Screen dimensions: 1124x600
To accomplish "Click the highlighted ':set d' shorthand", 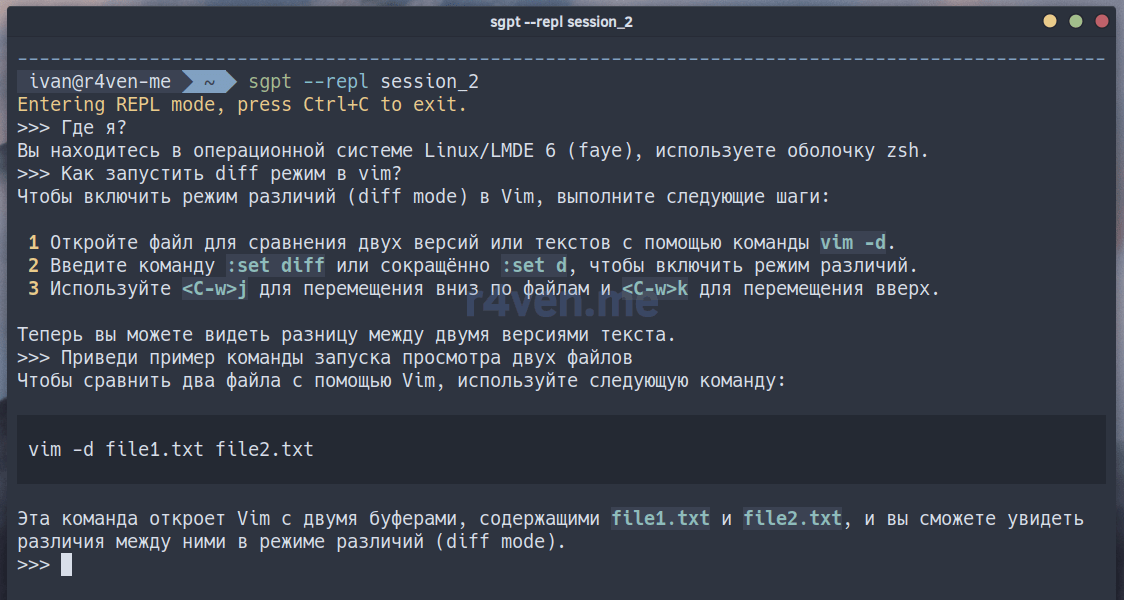I will pyautogui.click(x=533, y=266).
